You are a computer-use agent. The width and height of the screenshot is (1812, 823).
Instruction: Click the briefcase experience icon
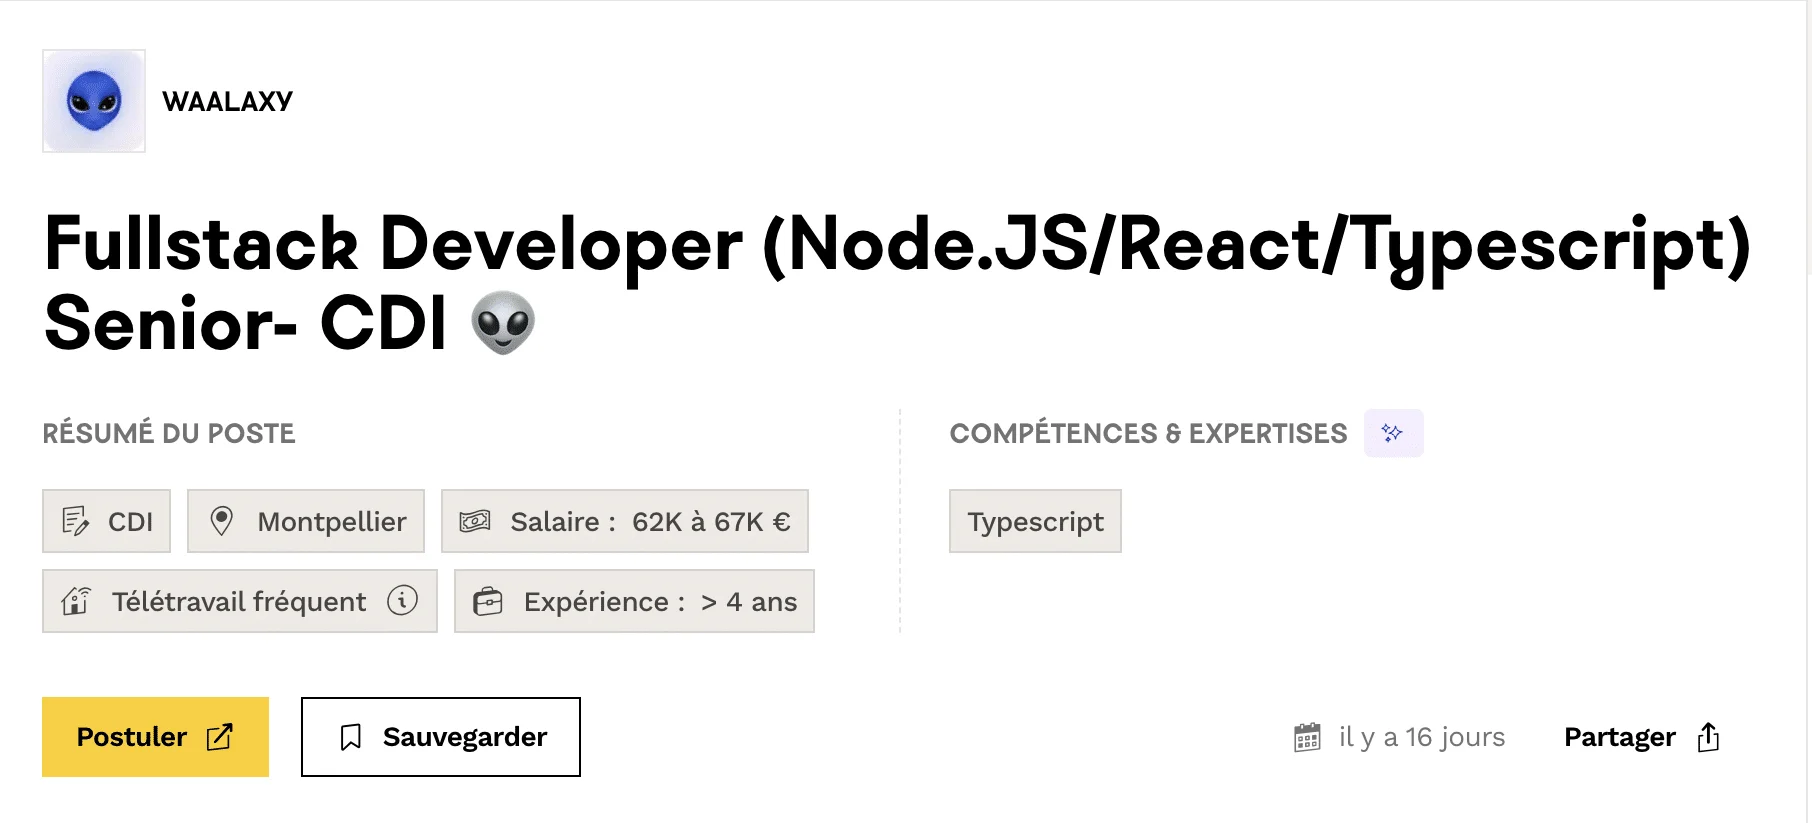(x=488, y=601)
